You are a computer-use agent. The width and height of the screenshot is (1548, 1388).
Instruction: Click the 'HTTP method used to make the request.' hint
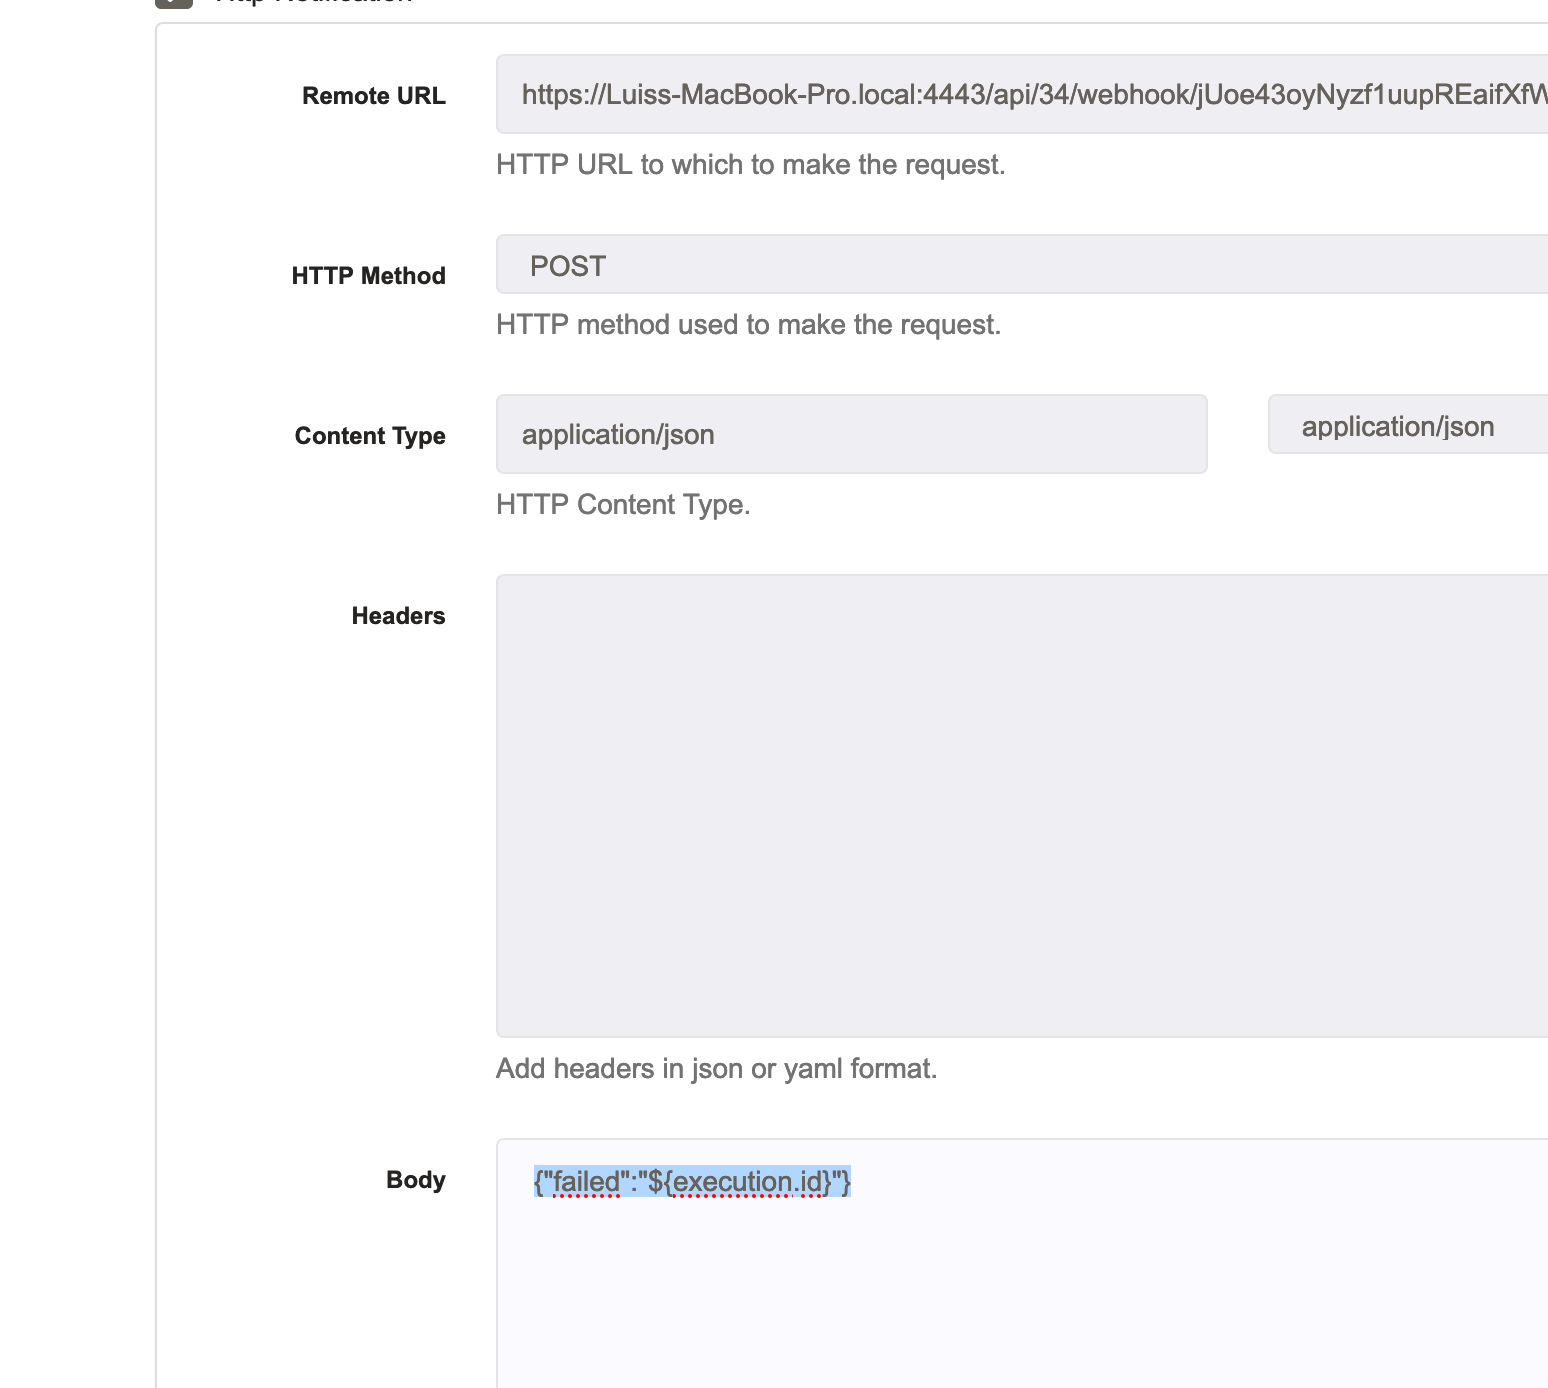pos(749,324)
